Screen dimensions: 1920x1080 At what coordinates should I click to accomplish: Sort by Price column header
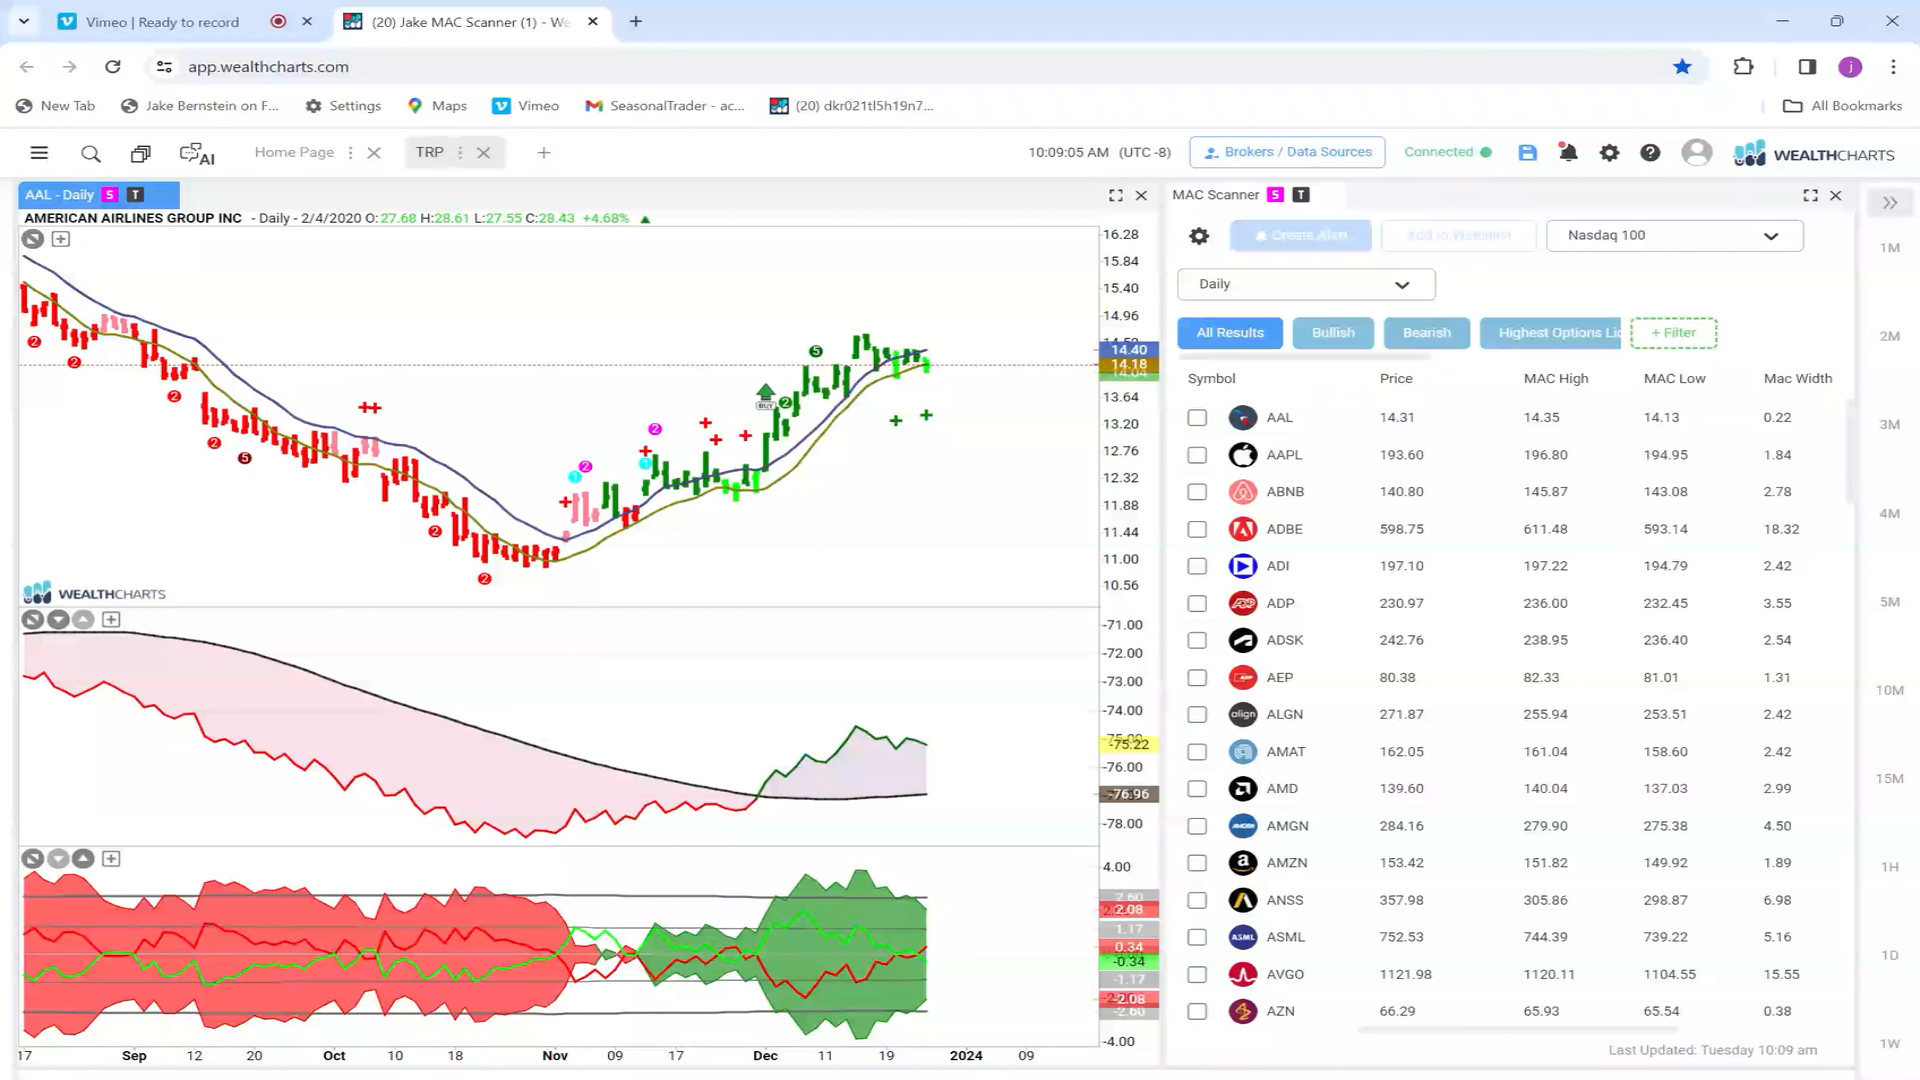pos(1396,379)
